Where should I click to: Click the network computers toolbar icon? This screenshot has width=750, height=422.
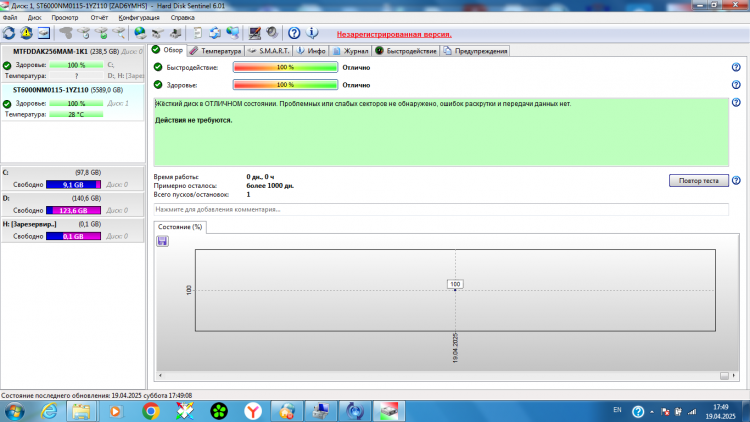[x=232, y=33]
